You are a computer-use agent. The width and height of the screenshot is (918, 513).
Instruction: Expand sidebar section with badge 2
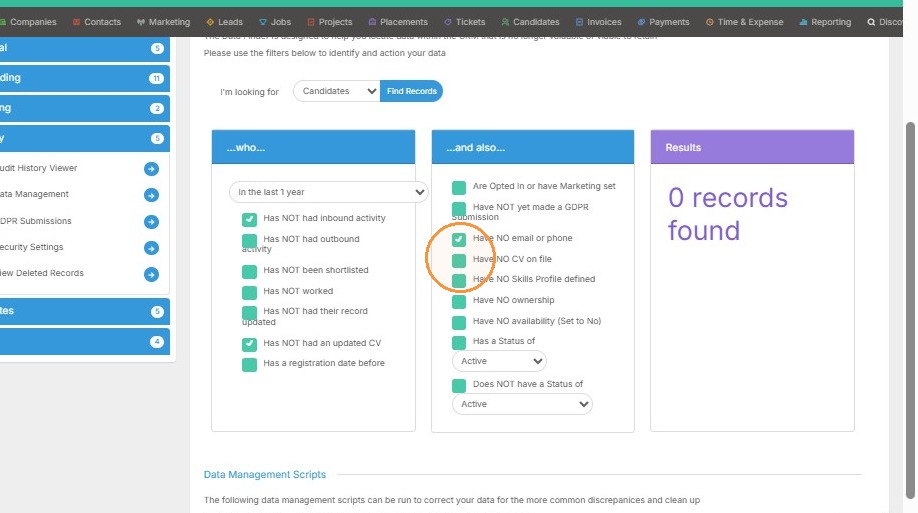click(x=85, y=108)
